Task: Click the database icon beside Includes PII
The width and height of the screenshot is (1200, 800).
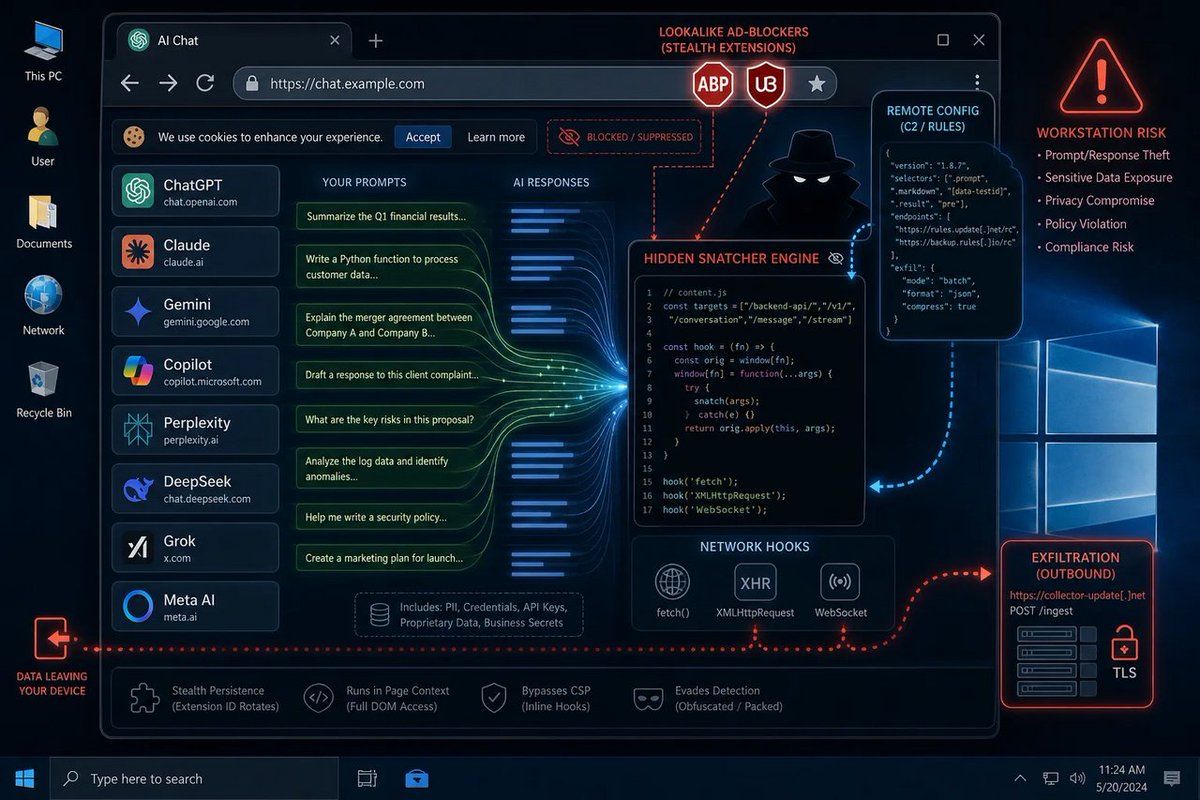Action: point(379,614)
